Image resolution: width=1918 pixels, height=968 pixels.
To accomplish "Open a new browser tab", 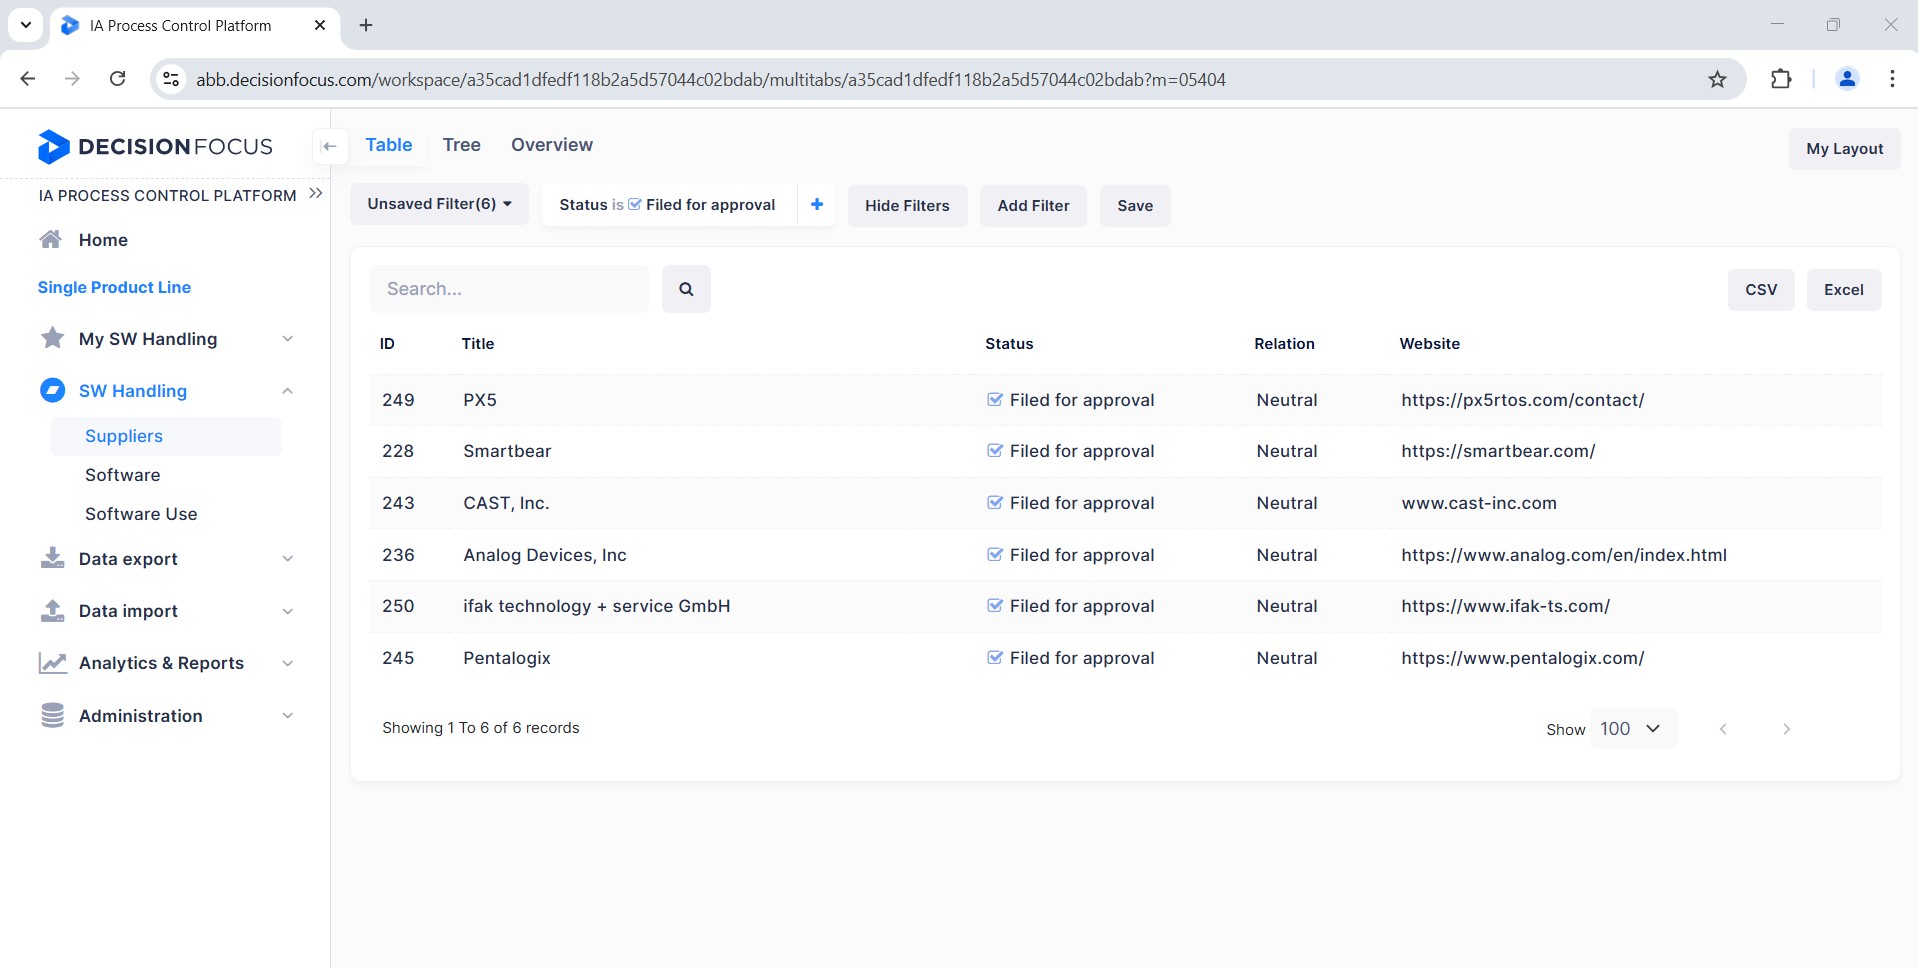I will 366,25.
